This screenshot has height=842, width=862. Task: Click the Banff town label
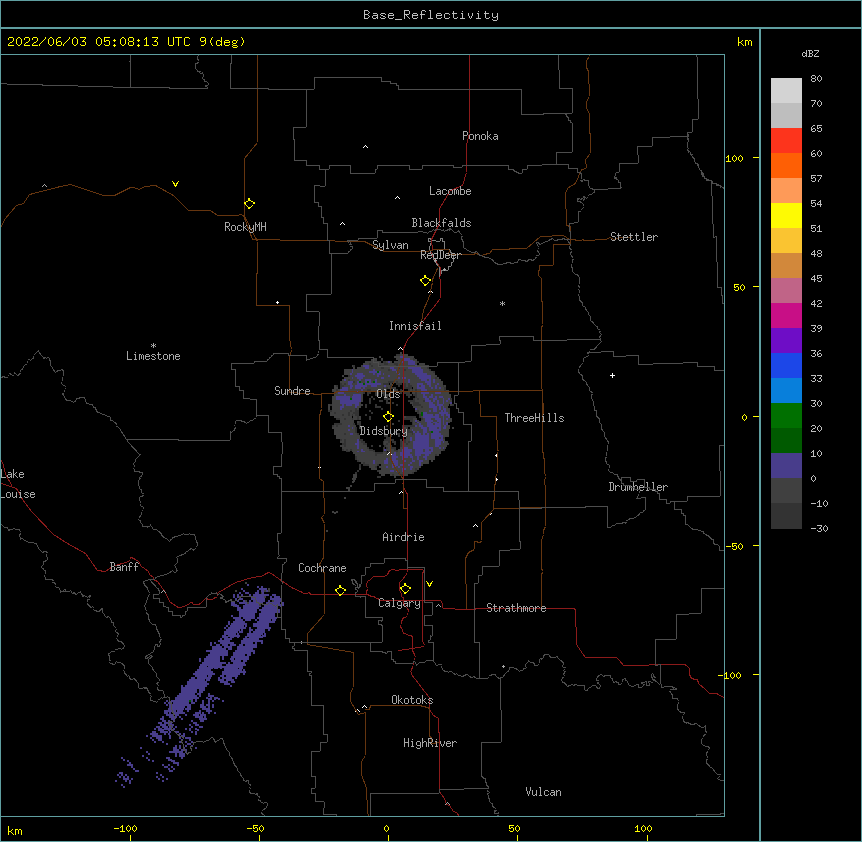(x=124, y=567)
